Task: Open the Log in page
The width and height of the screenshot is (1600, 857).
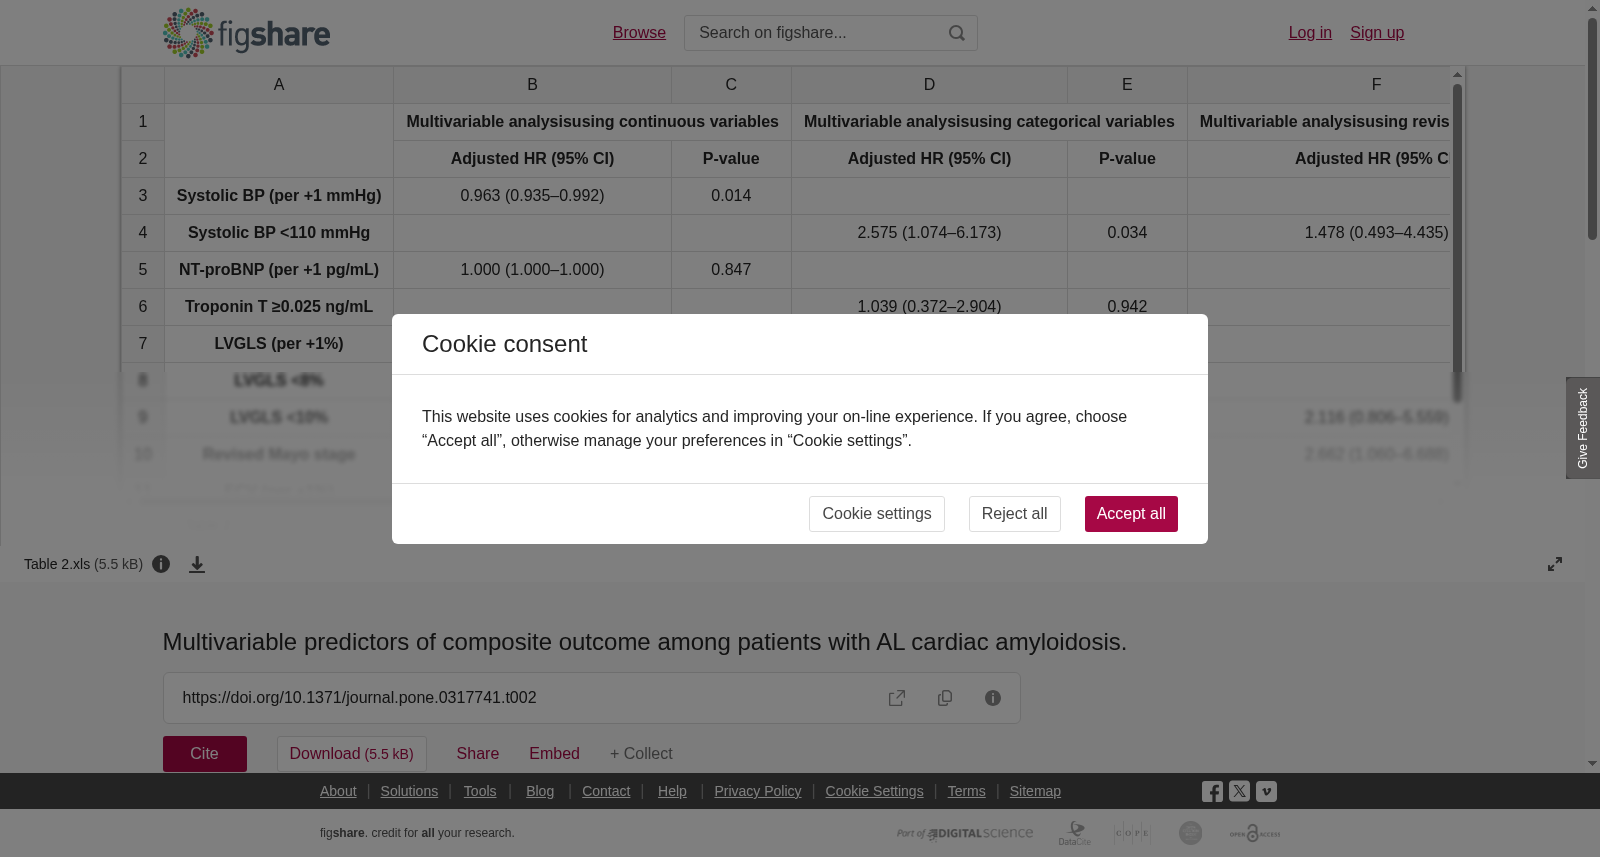Action: 1310,33
